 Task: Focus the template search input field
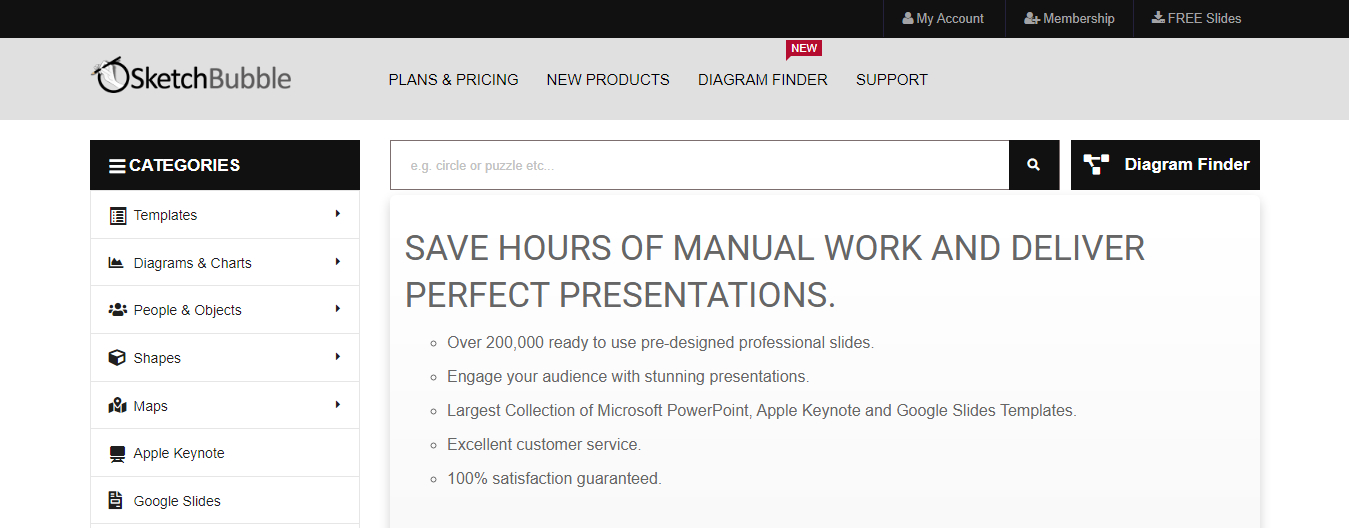[699, 165]
